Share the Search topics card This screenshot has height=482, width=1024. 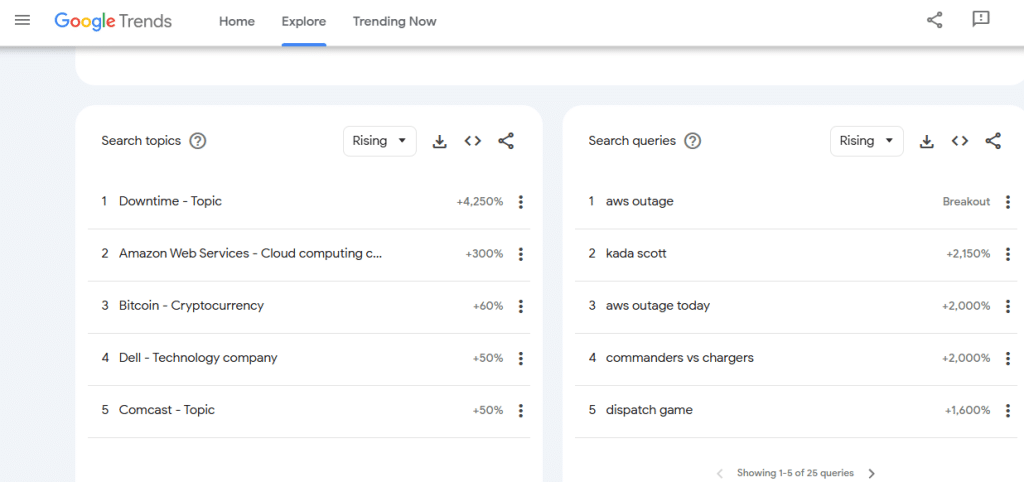tap(506, 141)
